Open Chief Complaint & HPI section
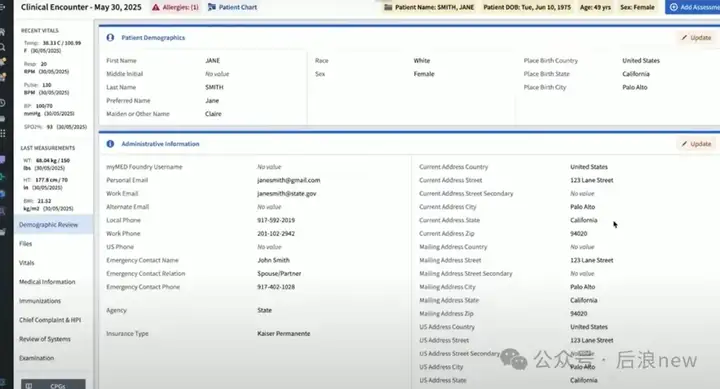 (x=50, y=320)
